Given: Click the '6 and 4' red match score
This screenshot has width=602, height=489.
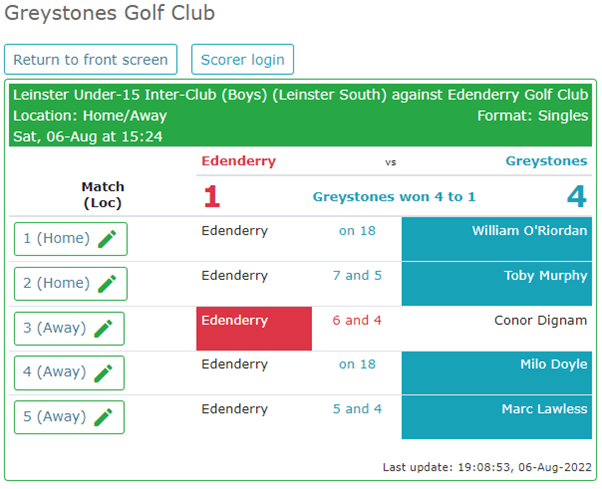Looking at the screenshot, I should (357, 320).
